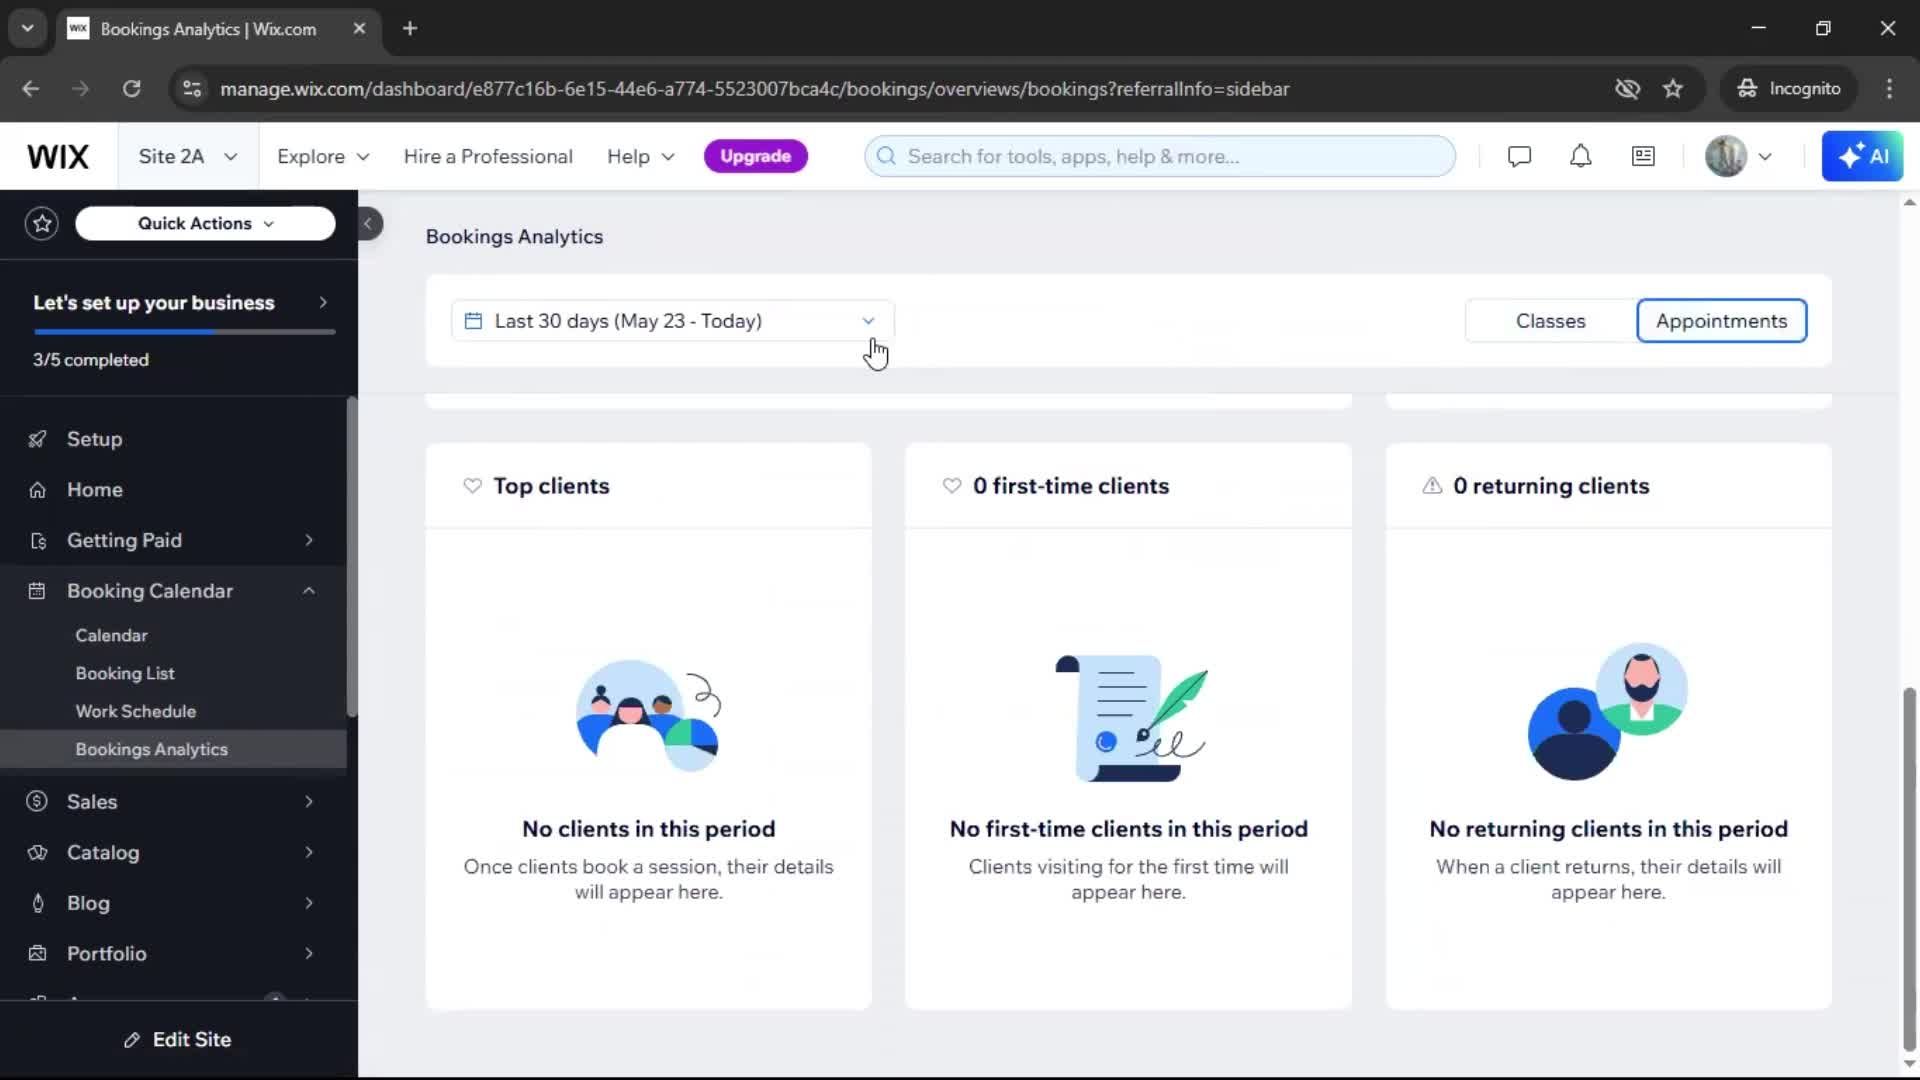Expand the Portfolio submenu arrow
Image resolution: width=1920 pixels, height=1080 pixels.
(309, 954)
